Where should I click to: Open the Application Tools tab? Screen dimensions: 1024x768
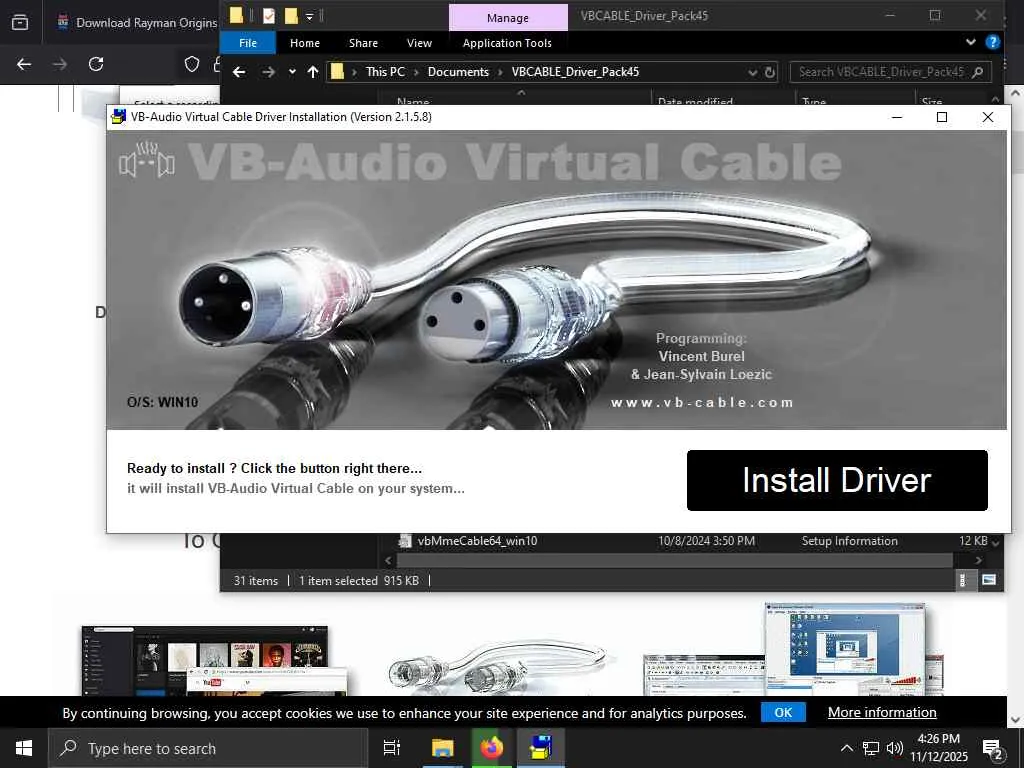[x=507, y=43]
